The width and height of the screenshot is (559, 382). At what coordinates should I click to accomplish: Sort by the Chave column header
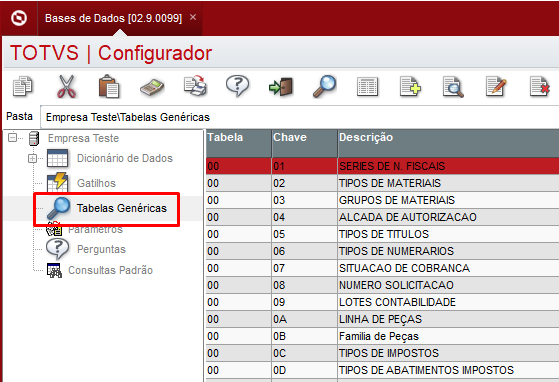click(304, 143)
